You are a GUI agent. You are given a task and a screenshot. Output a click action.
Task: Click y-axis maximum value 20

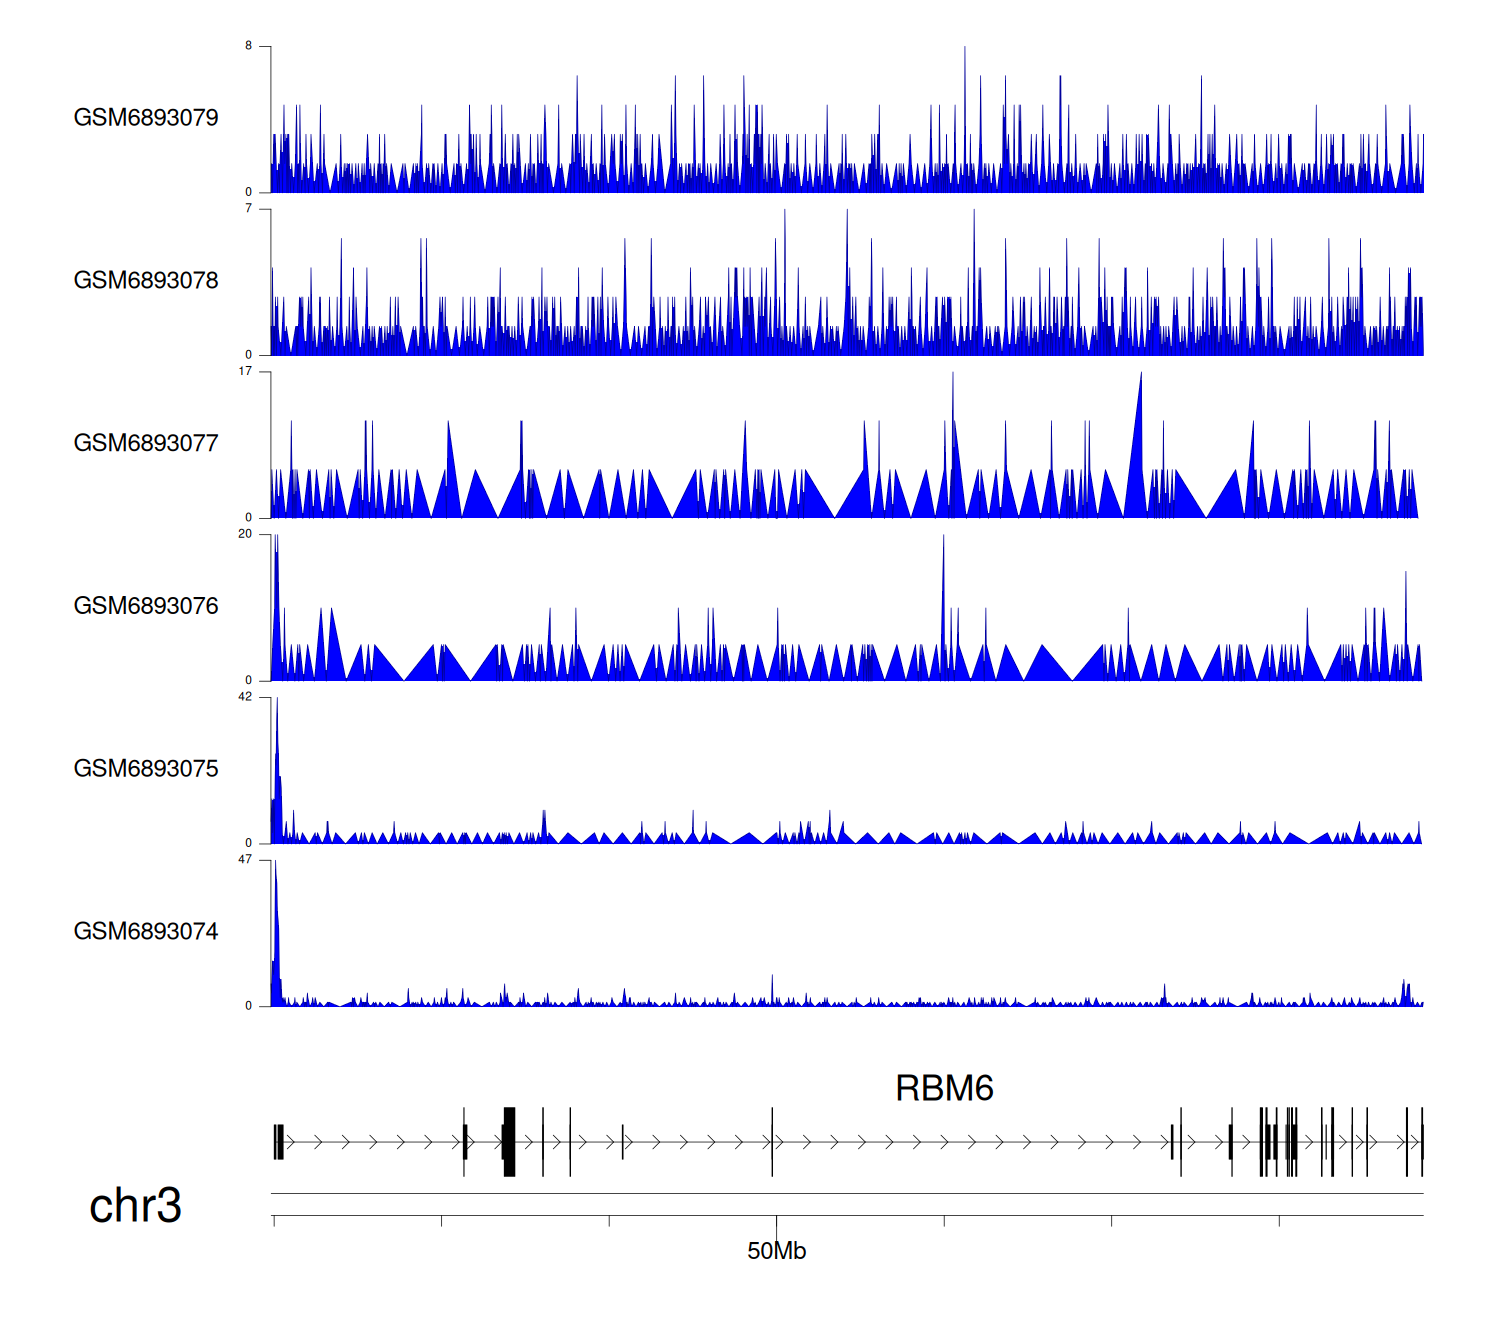245,534
